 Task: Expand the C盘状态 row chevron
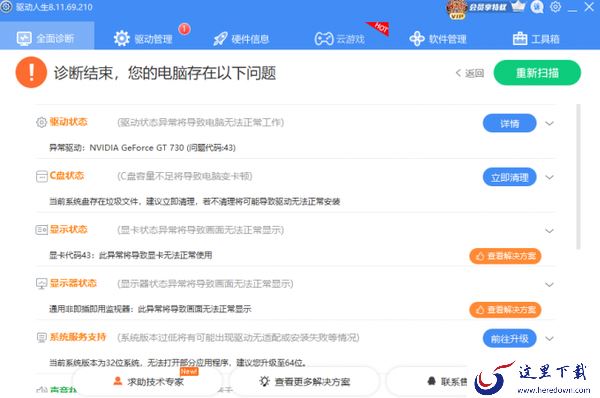(x=549, y=177)
